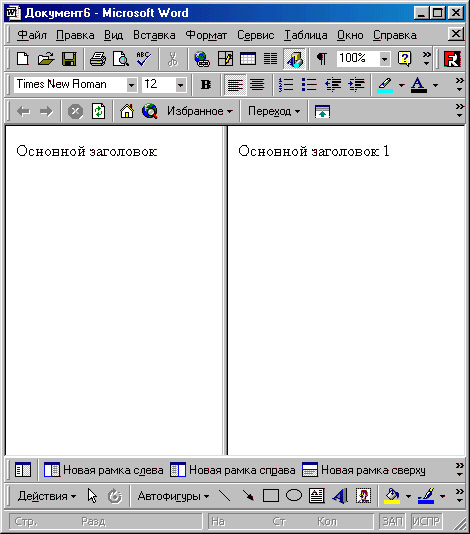Select the objects arrow pointer tool
The image size is (470, 534).
tap(92, 496)
